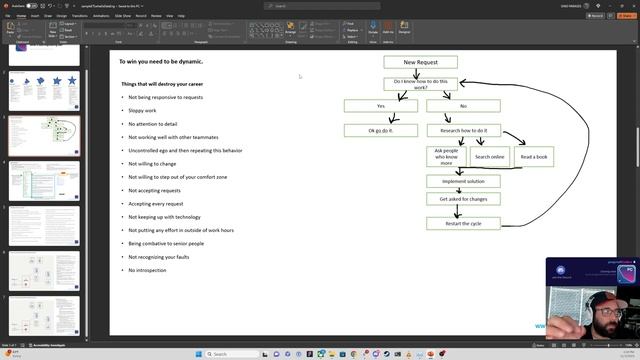The height and width of the screenshot is (360, 640).
Task: Click the Accessibility status bar entry
Action: [x=47, y=345]
